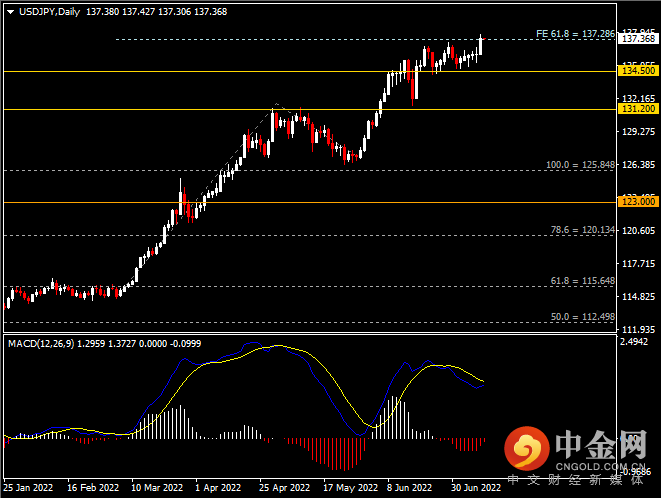Click the 1 Apr 2022 date label

(x=218, y=488)
